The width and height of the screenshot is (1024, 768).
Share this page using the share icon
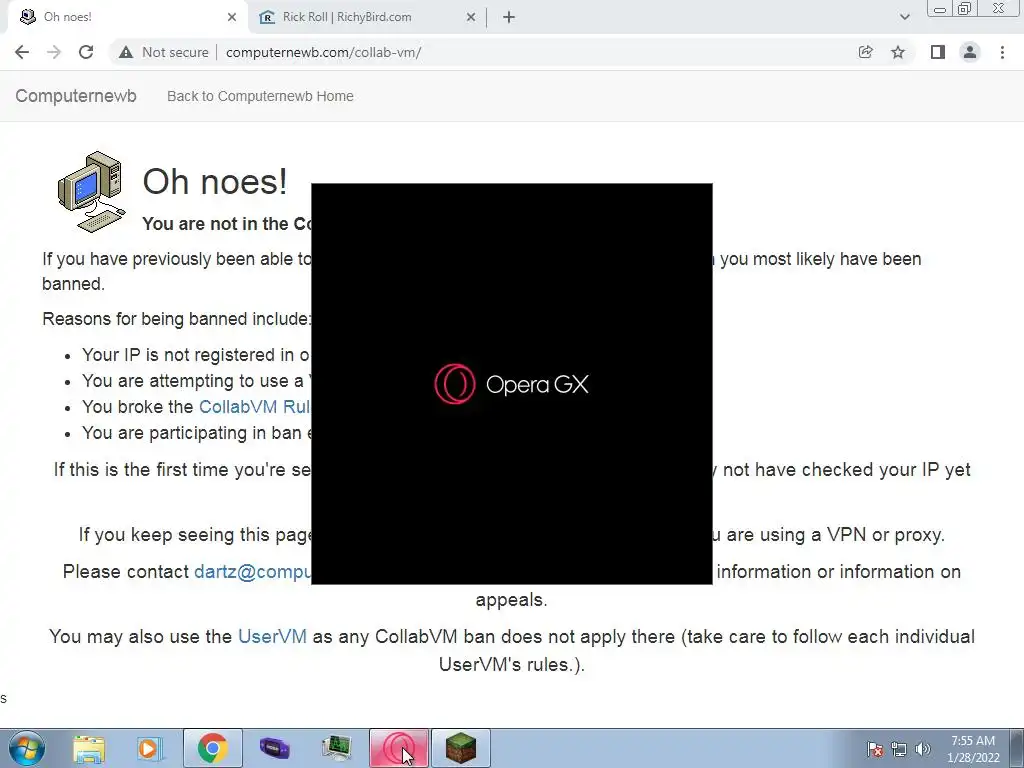(x=865, y=52)
